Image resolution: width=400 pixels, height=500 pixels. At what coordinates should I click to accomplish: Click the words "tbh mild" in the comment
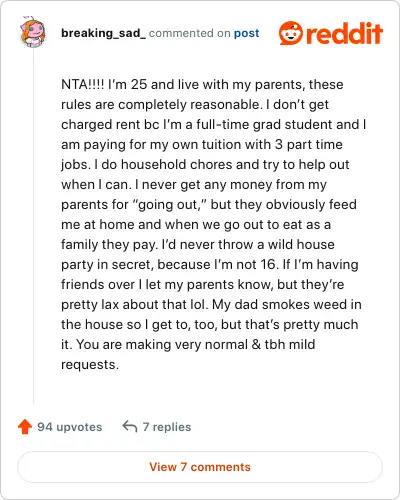pos(290,344)
